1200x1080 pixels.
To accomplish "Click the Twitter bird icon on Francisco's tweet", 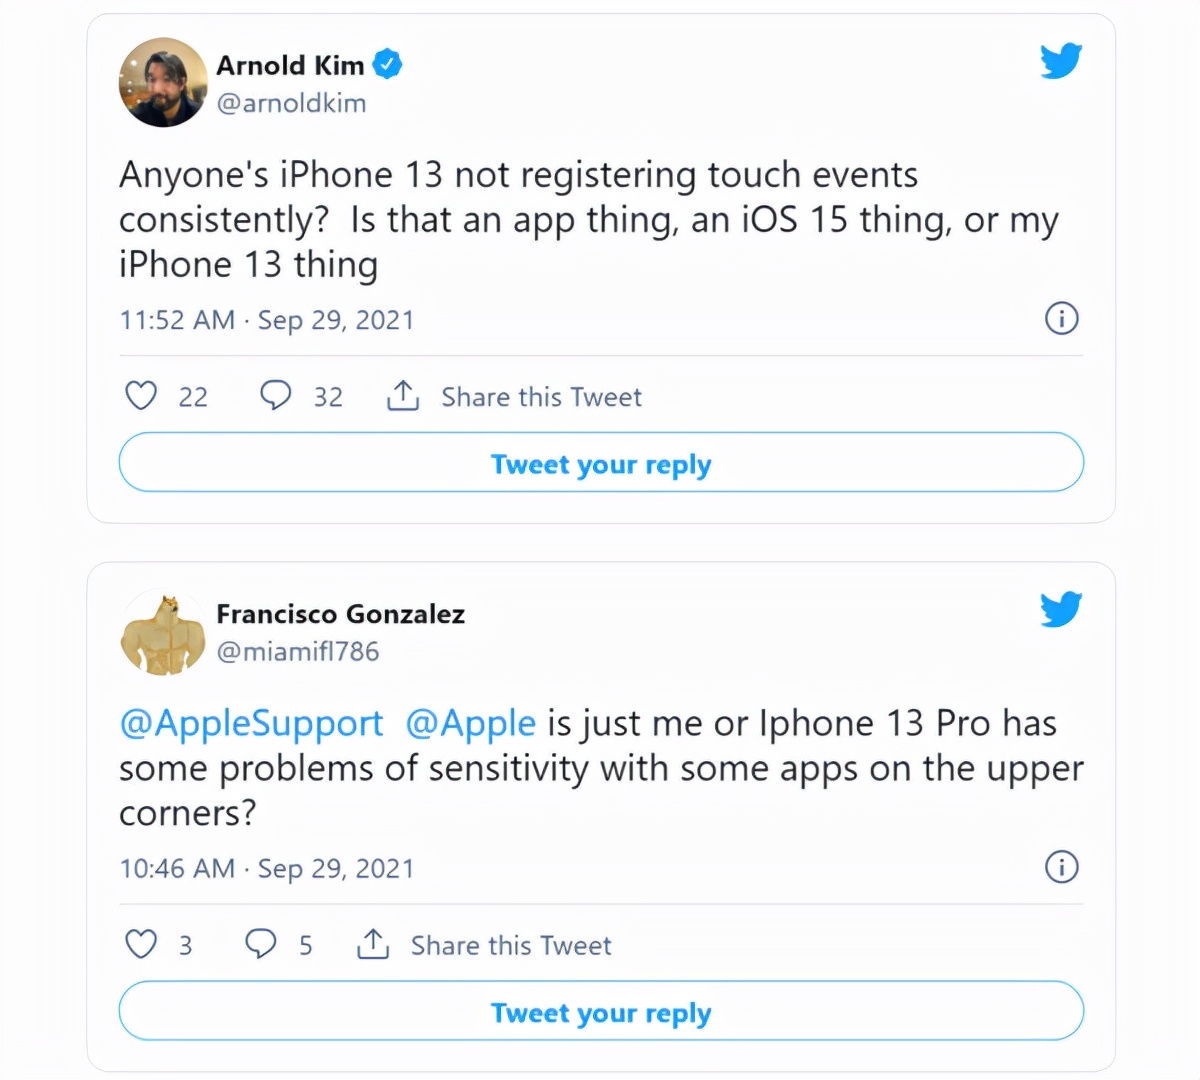I will tap(1060, 609).
